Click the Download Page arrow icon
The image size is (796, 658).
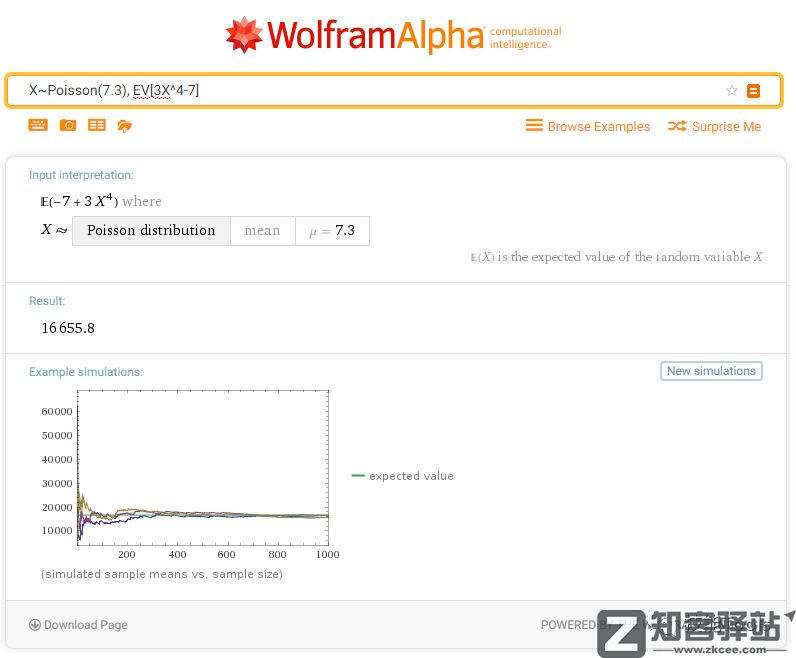pyautogui.click(x=35, y=625)
